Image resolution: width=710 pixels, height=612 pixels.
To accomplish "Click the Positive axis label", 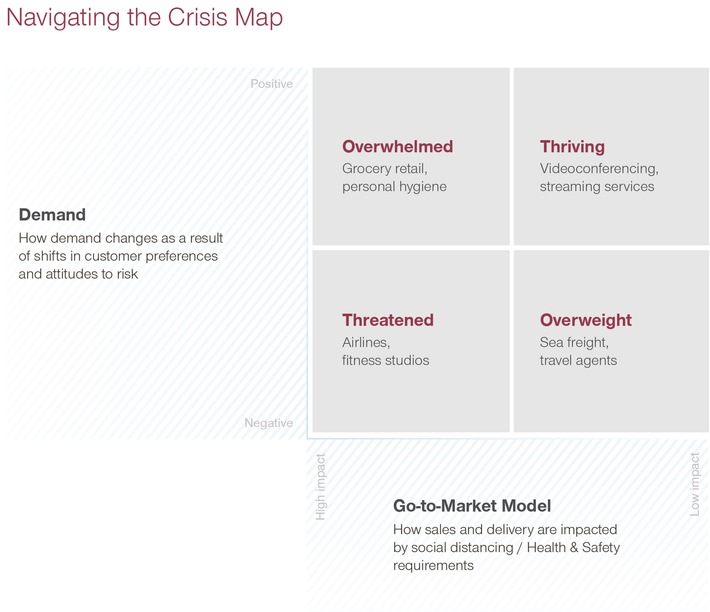I will pyautogui.click(x=271, y=84).
